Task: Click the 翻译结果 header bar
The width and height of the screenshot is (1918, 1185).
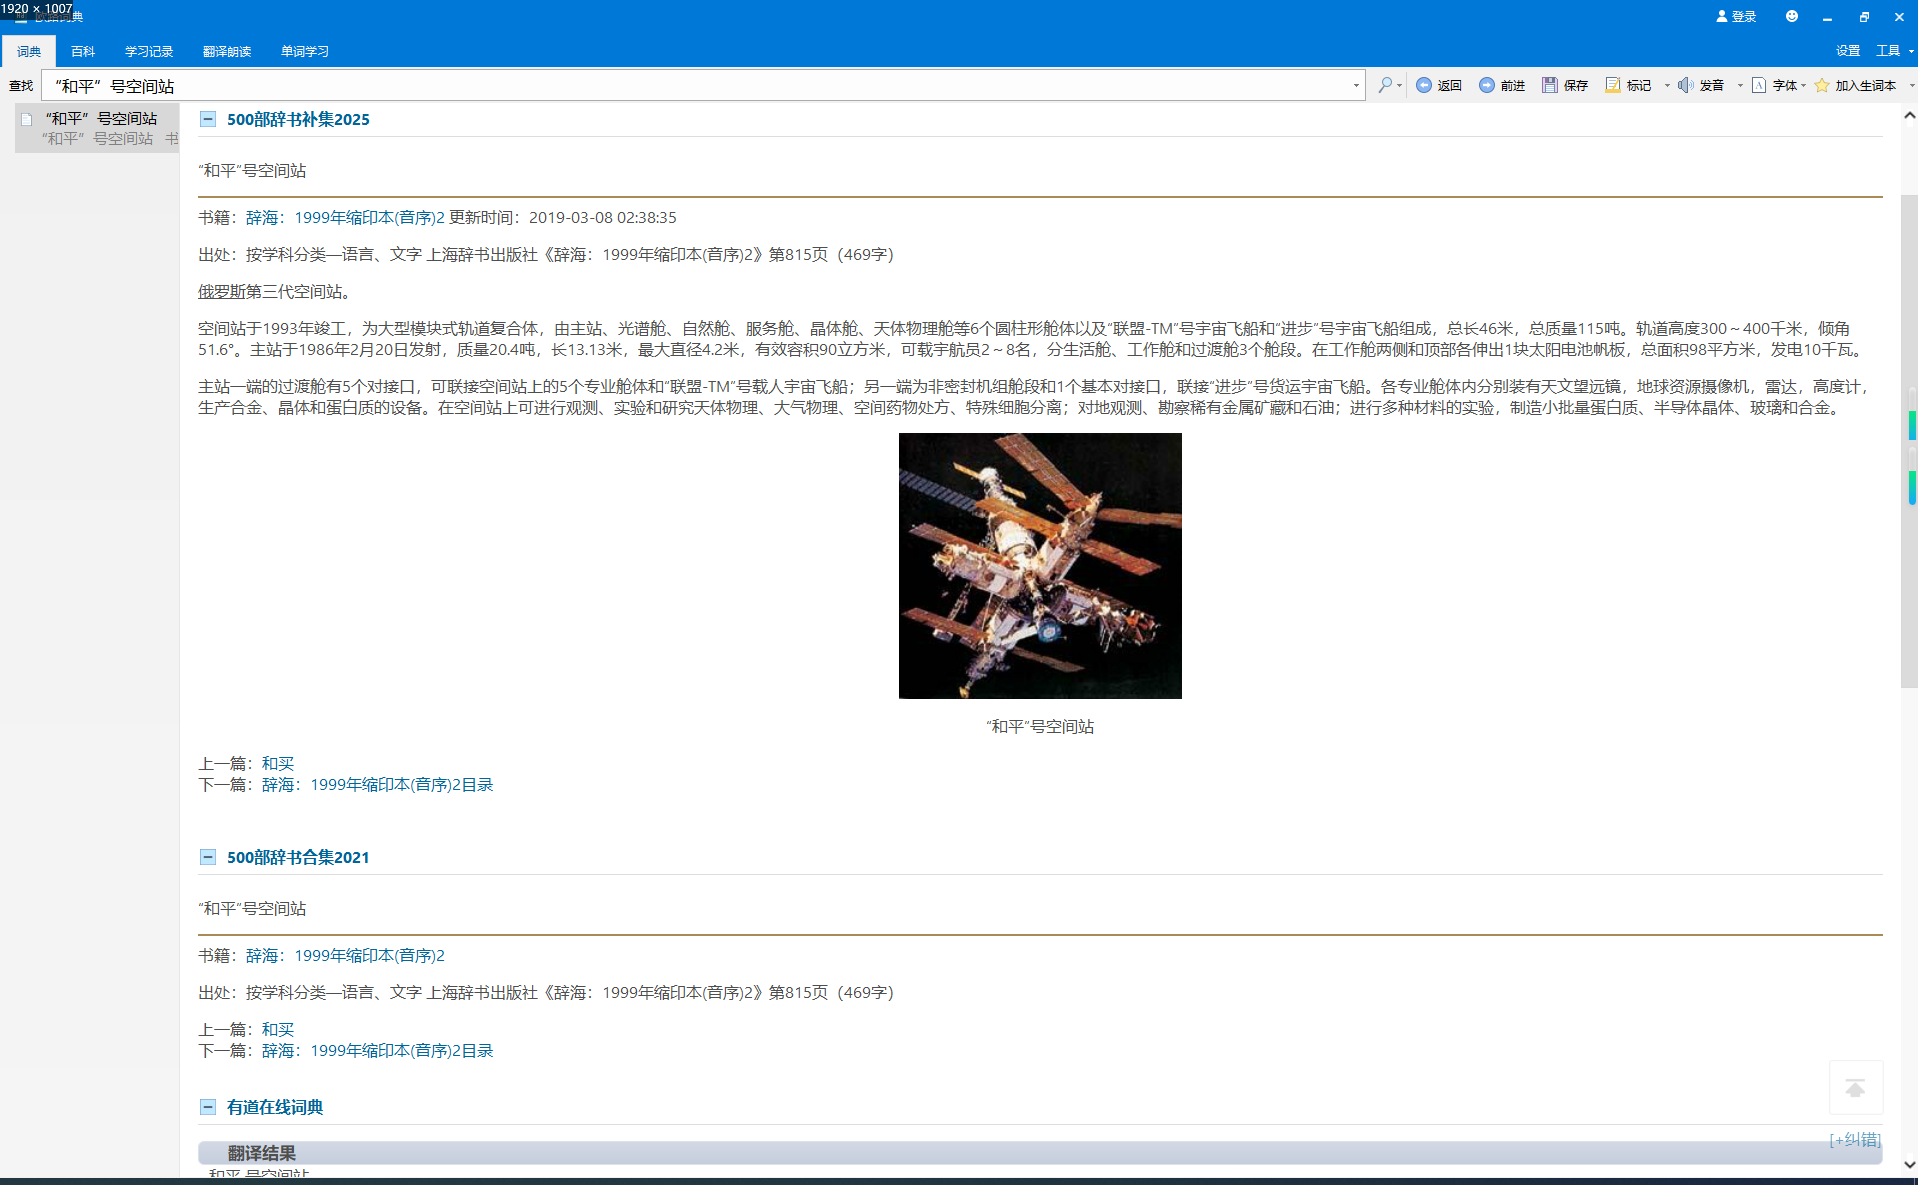Action: coord(1040,1153)
